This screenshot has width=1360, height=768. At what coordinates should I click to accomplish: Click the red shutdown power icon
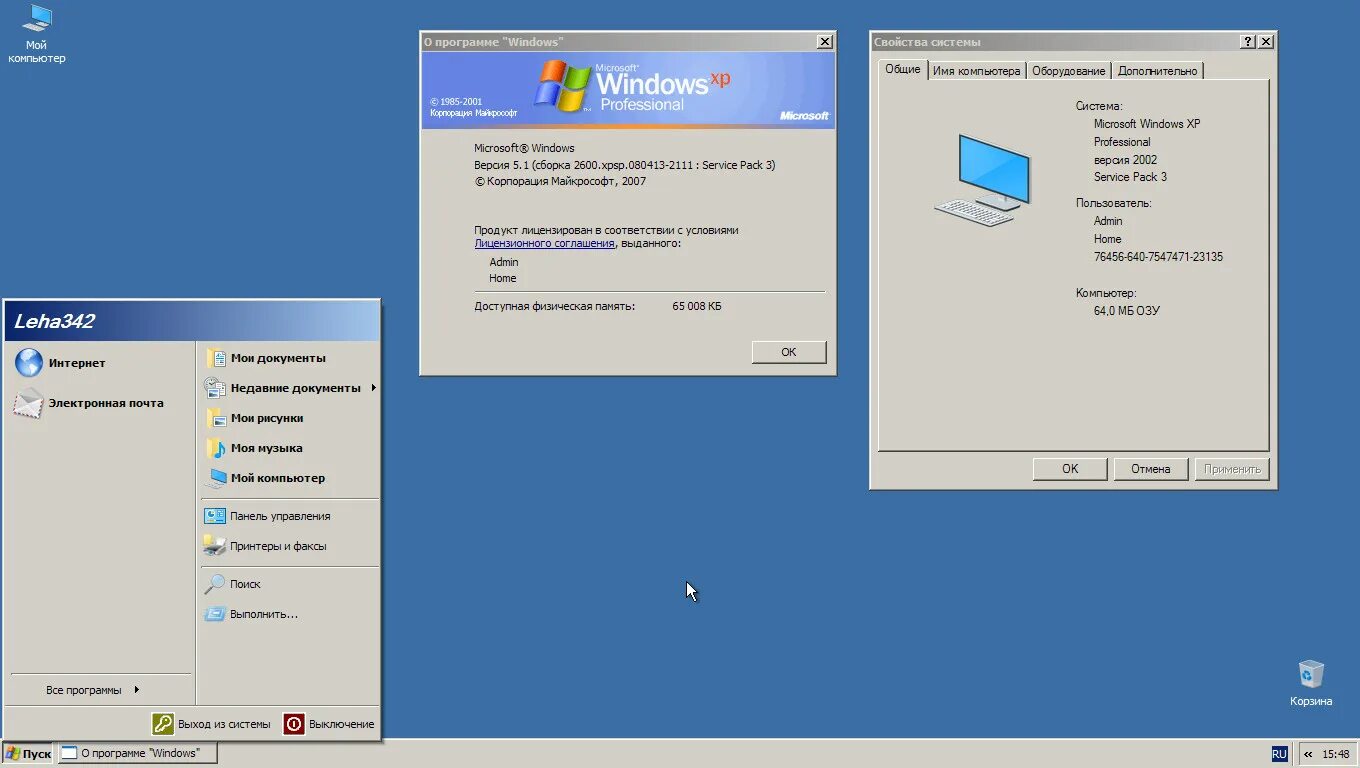tap(294, 723)
